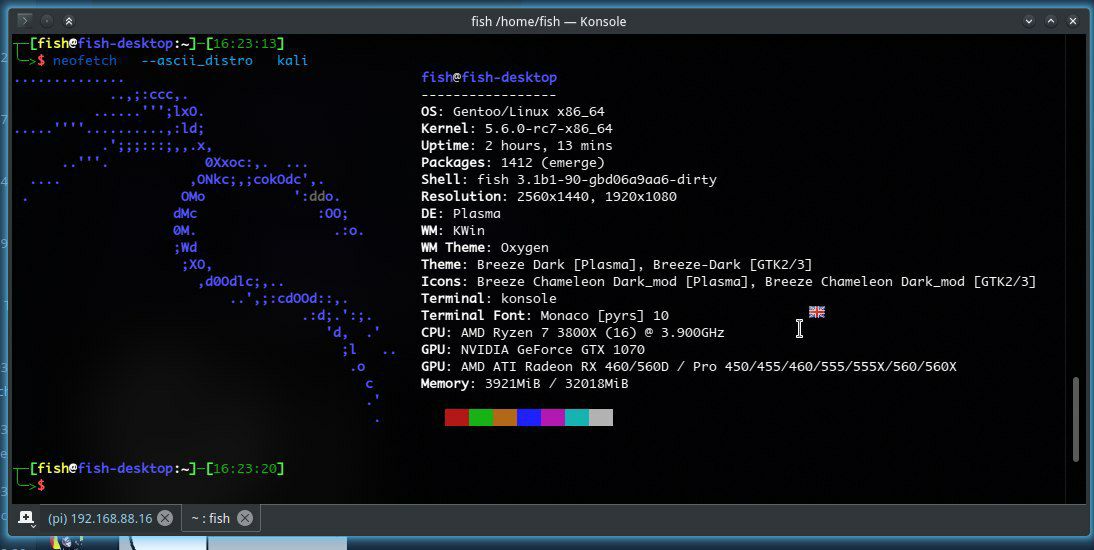The image size is (1094, 550).
Task: Click the 'Packages: 1412 (emerge)' line
Action: click(x=513, y=163)
